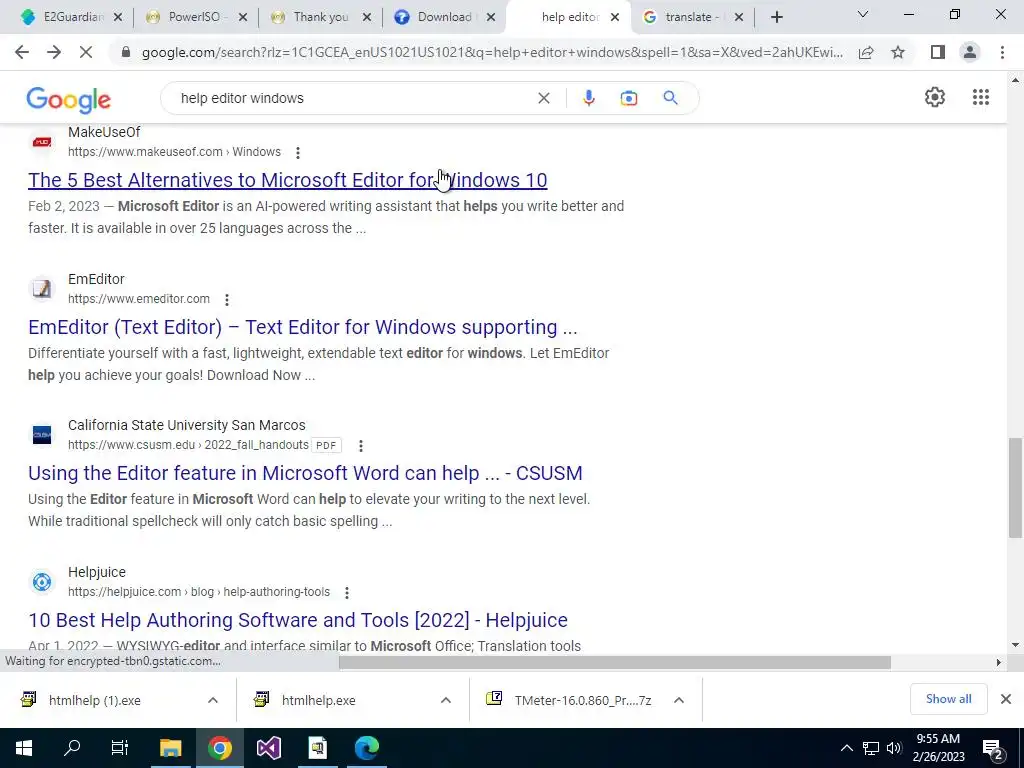This screenshot has width=1024, height=768.
Task: Open more options for CSUSM result
Action: 360,446
